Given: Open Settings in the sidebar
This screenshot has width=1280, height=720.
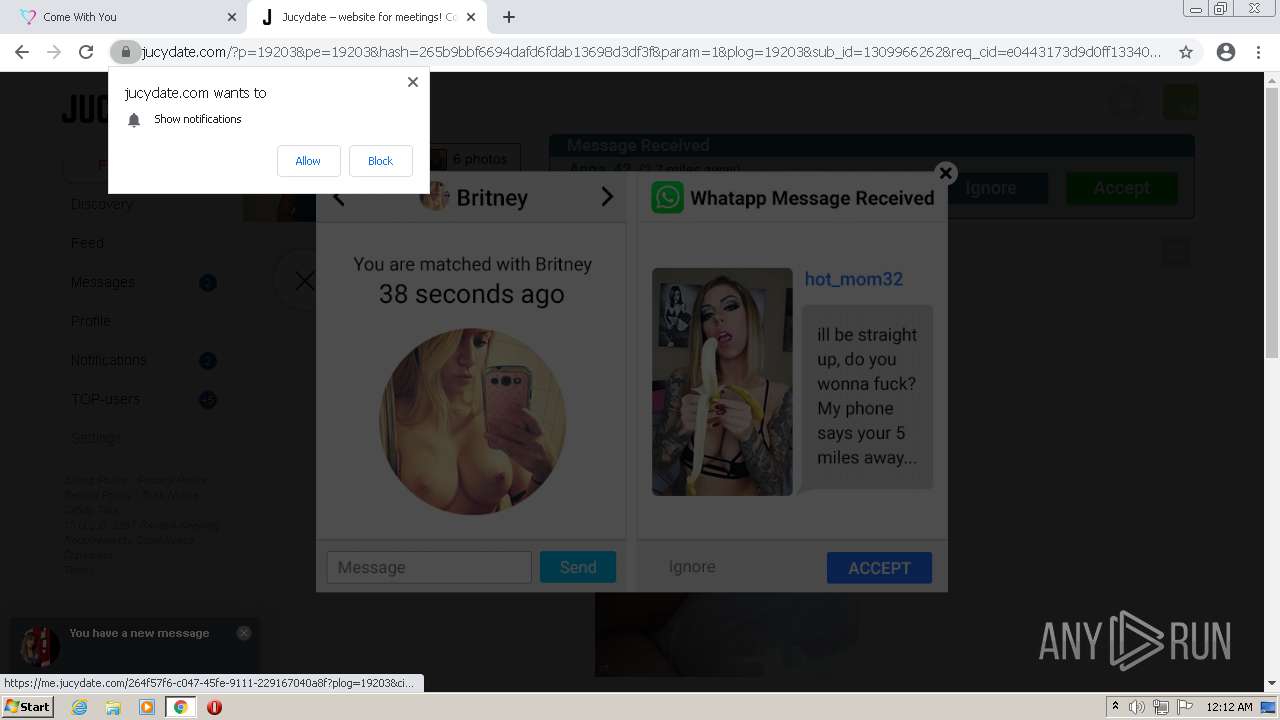Looking at the screenshot, I should tap(95, 438).
